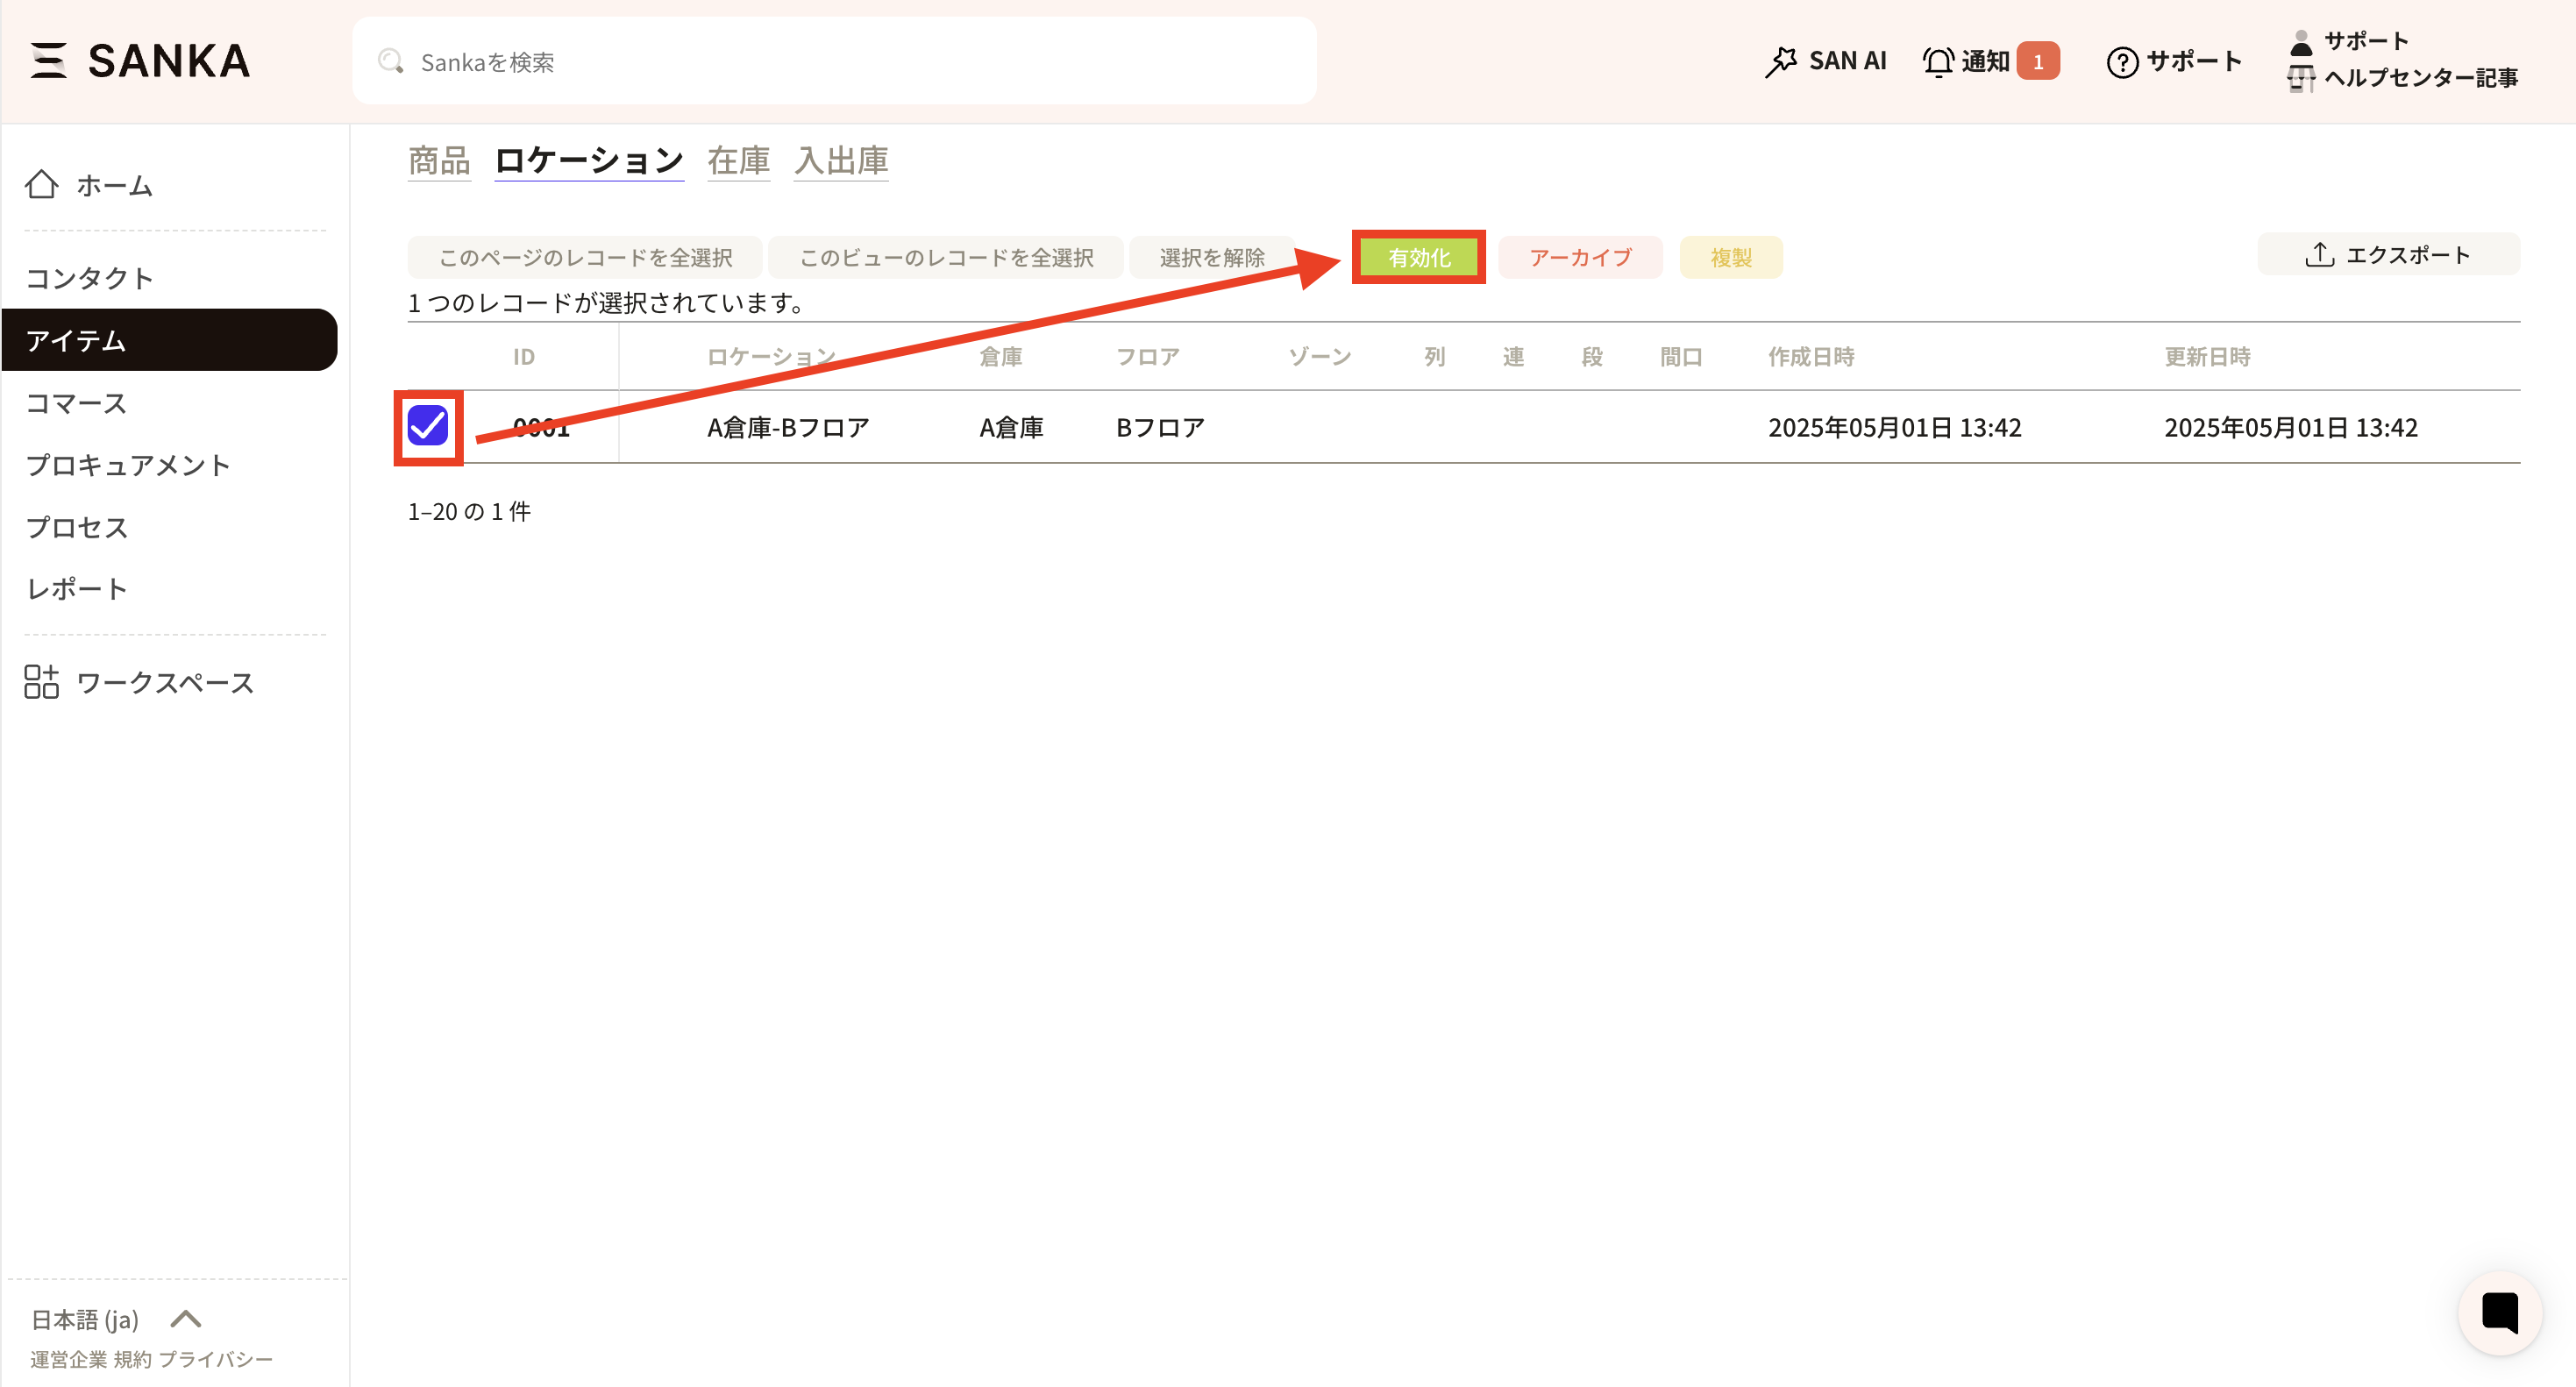
Task: Click the hamburger menu icon beside SANKA
Action: [x=48, y=60]
